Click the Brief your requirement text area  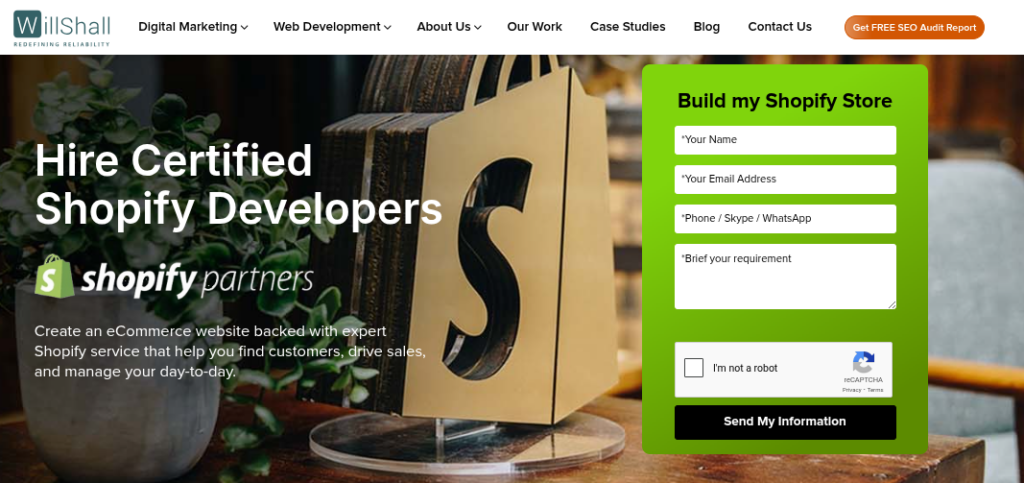click(785, 276)
